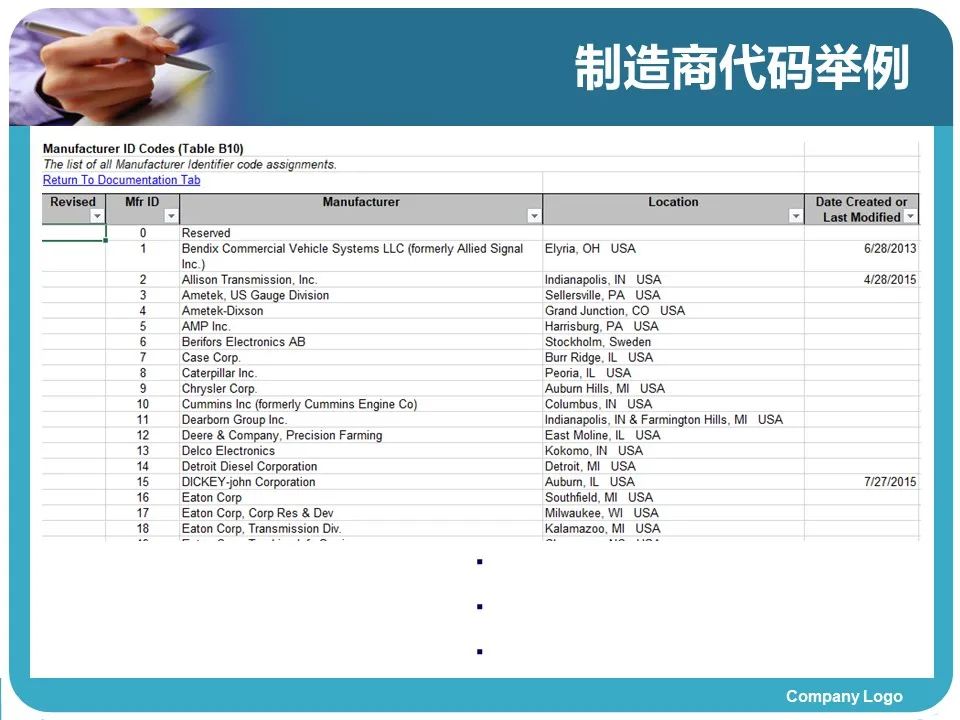Select the Case Corp. cell
The height and width of the screenshot is (720, 960).
click(361, 358)
